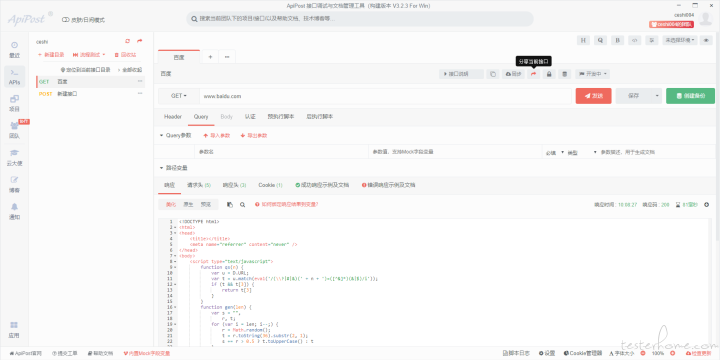The image size is (720, 360).
Task: Click the trash delete icon beside lock
Action: coord(565,74)
